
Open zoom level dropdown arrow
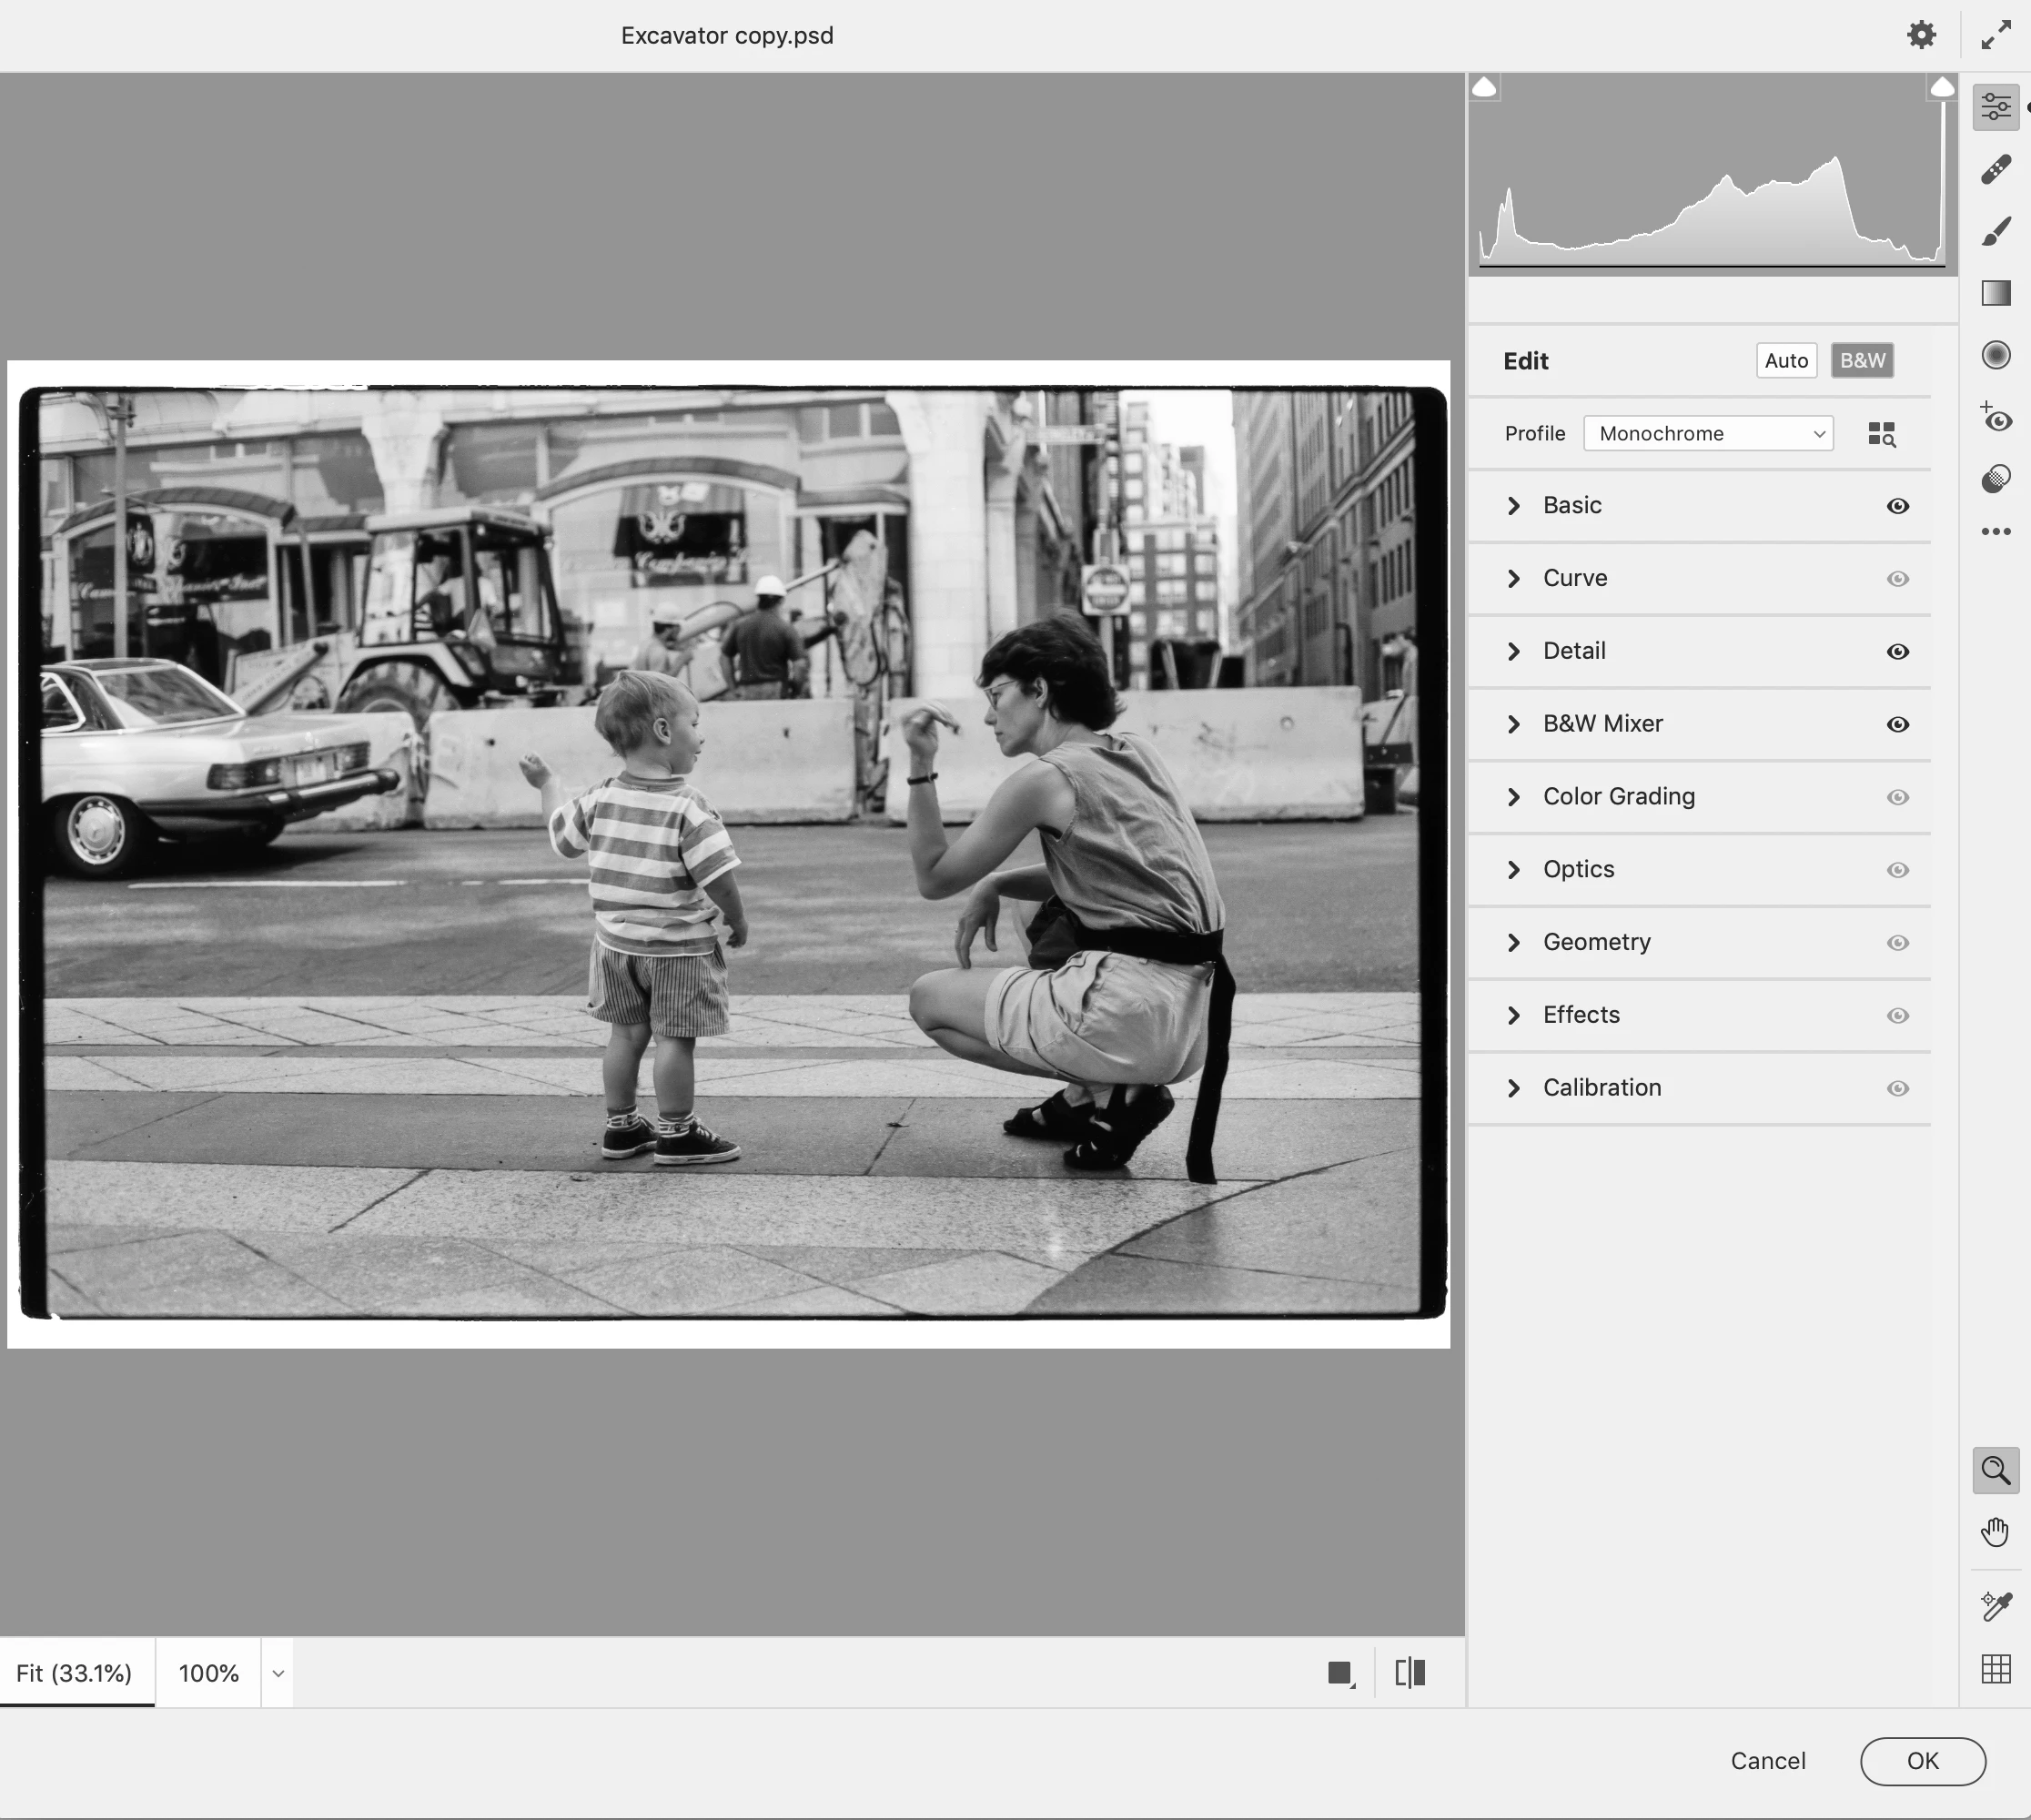tap(278, 1673)
